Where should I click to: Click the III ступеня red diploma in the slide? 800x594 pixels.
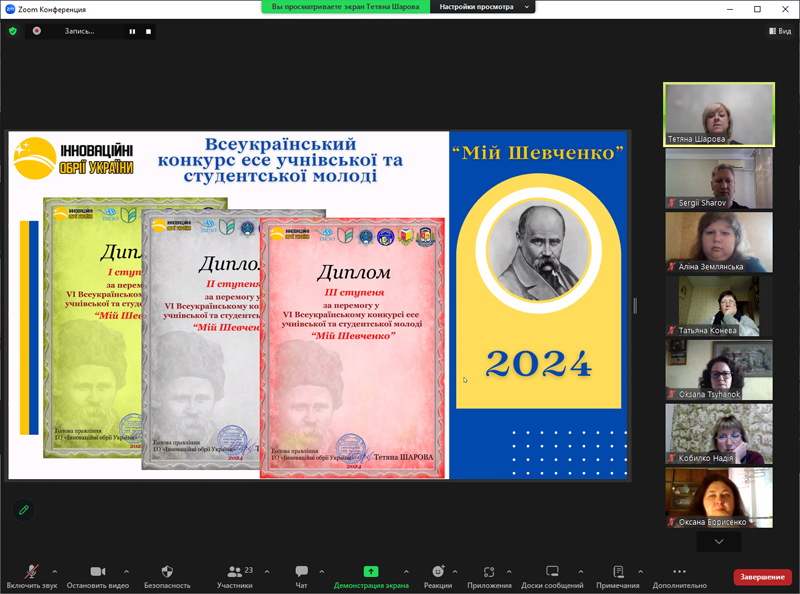[353, 348]
